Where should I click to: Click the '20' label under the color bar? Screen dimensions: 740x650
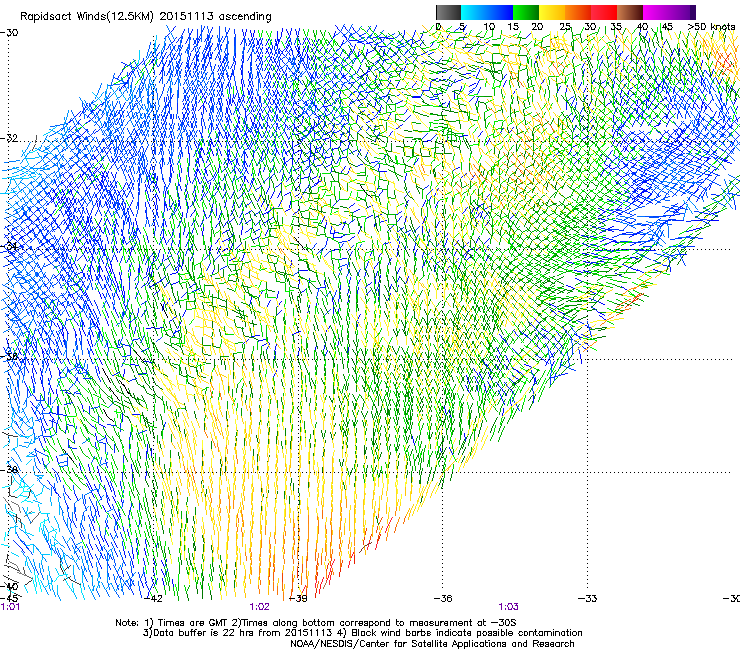point(537,27)
